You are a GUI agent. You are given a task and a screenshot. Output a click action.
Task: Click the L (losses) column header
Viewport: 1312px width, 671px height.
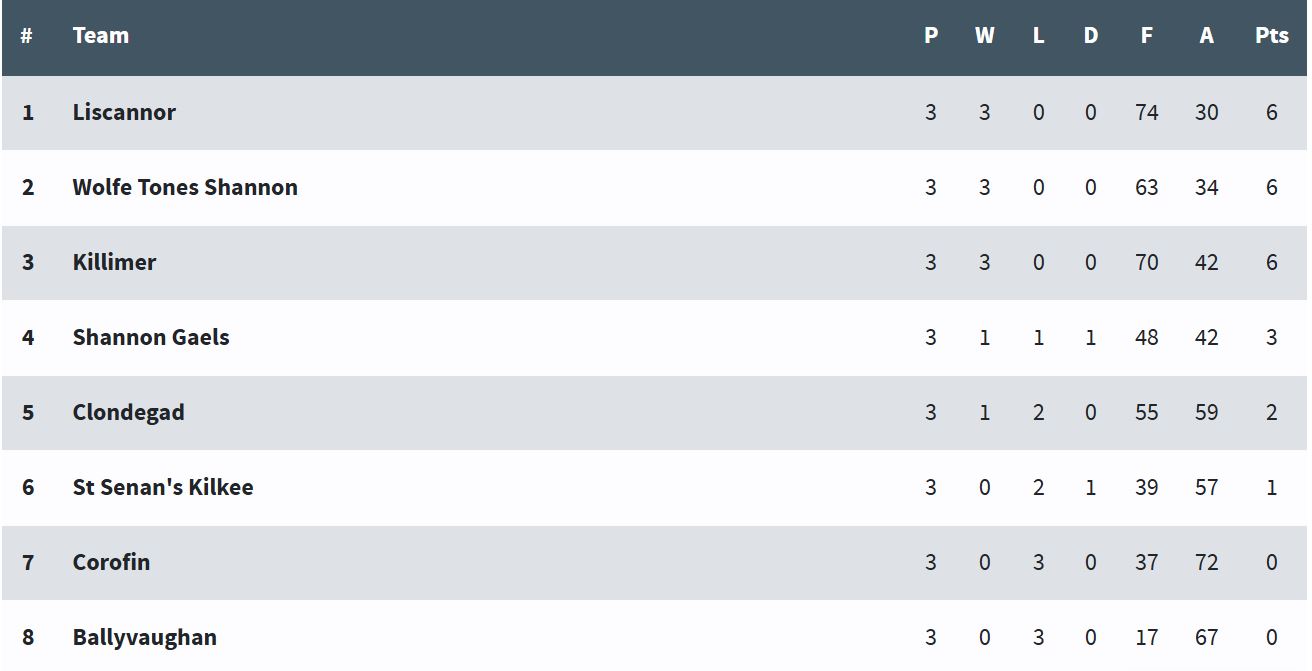point(1038,36)
